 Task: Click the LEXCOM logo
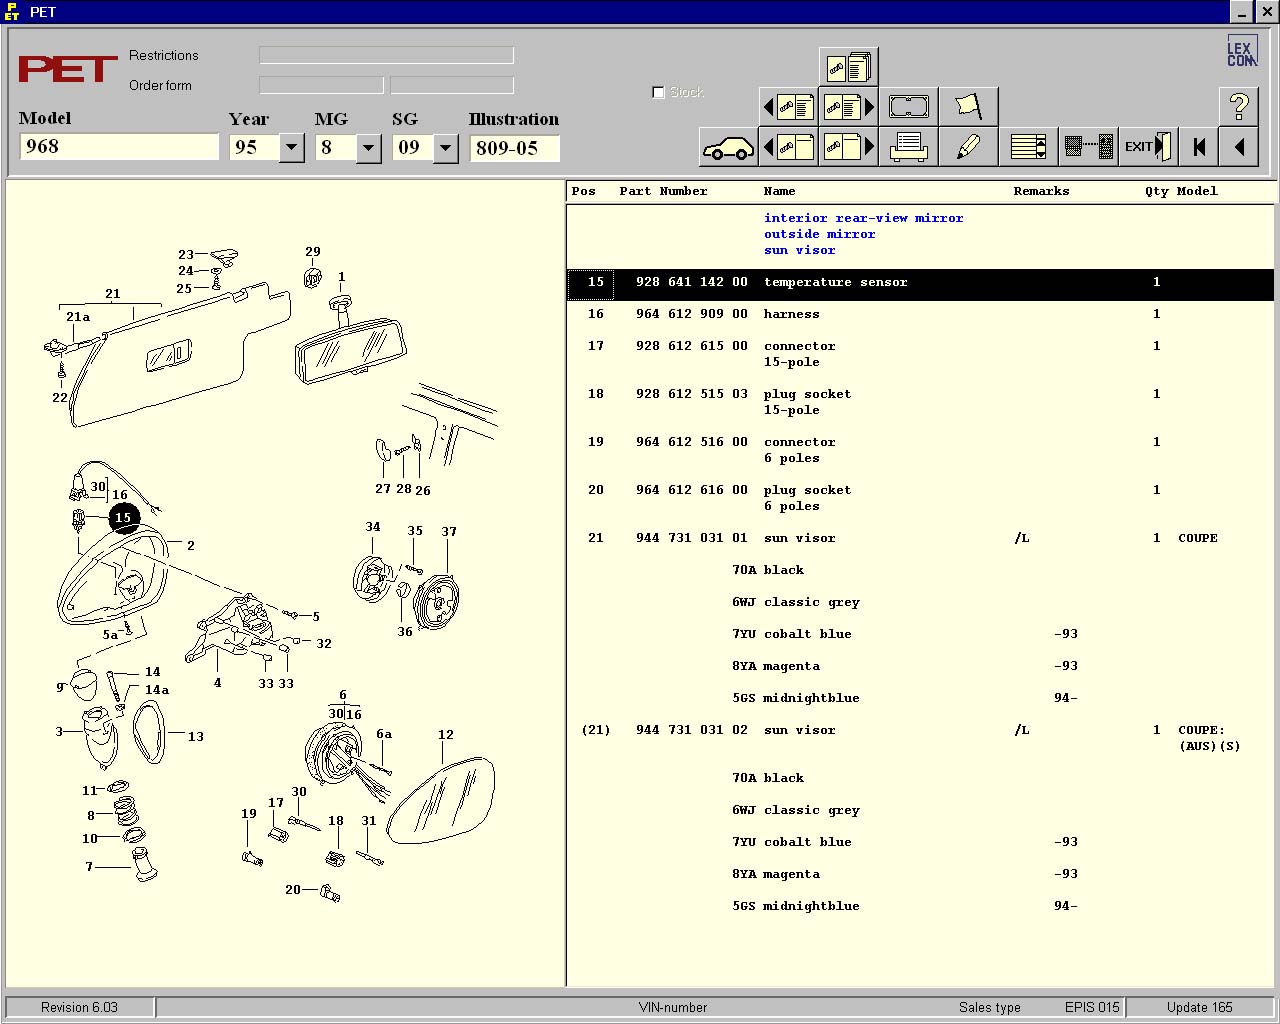pos(1241,53)
